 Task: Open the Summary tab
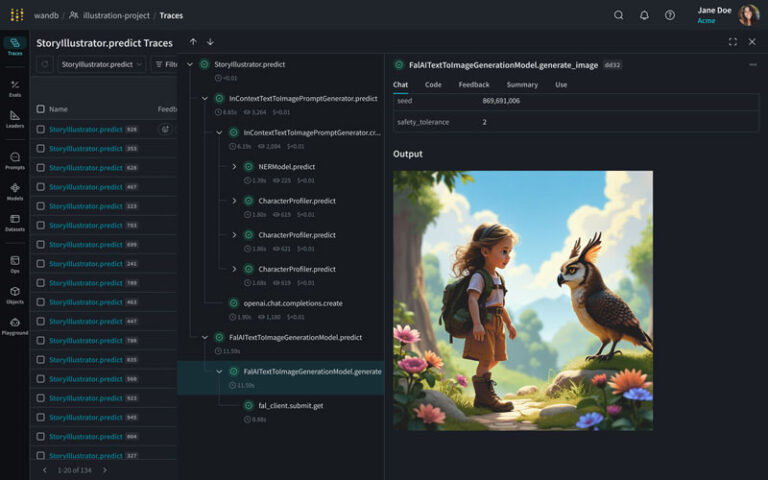[x=522, y=85]
